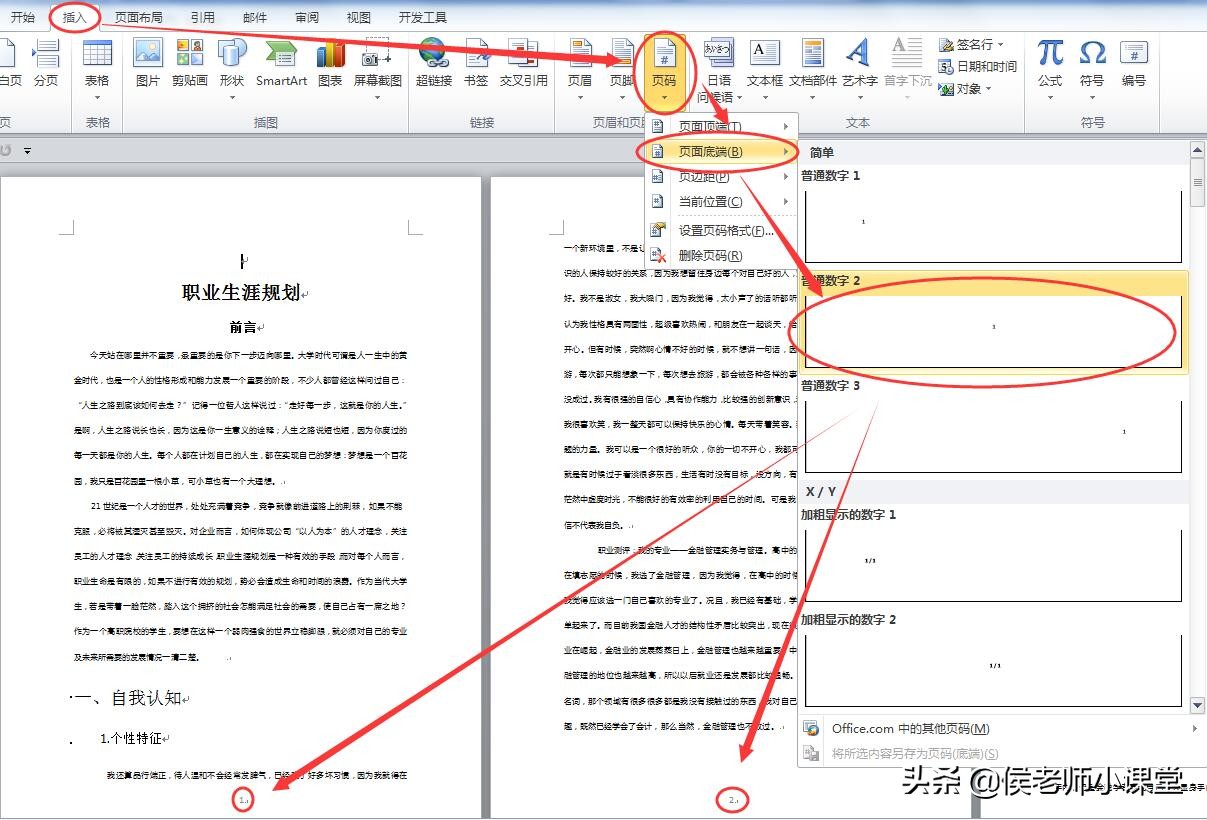Click the 形状 (Shapes) icon
Viewport: 1207px width, 820px height.
pyautogui.click(x=231, y=63)
